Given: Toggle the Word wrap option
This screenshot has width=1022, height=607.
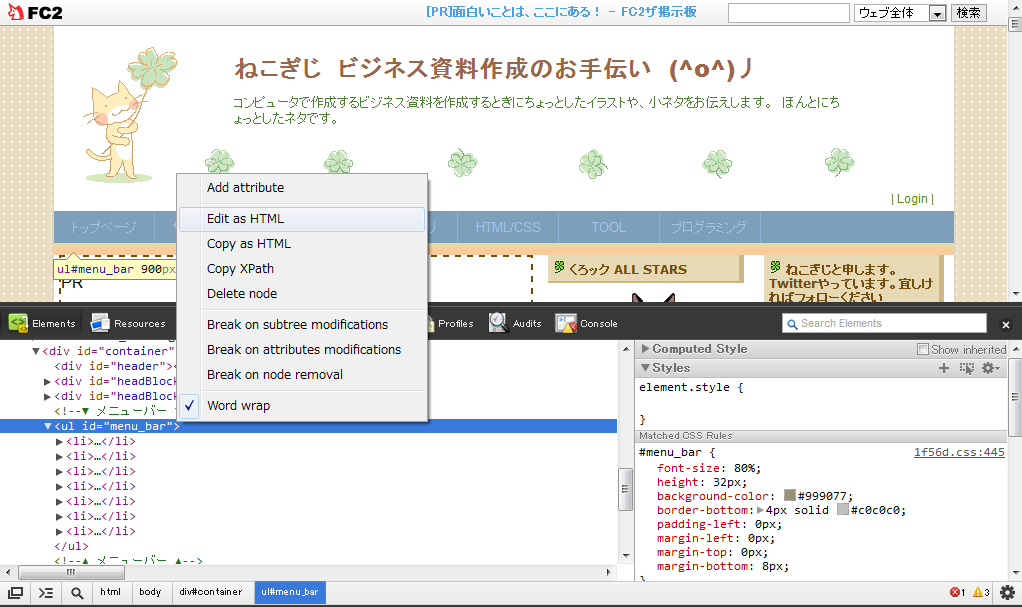Looking at the screenshot, I should (x=302, y=406).
